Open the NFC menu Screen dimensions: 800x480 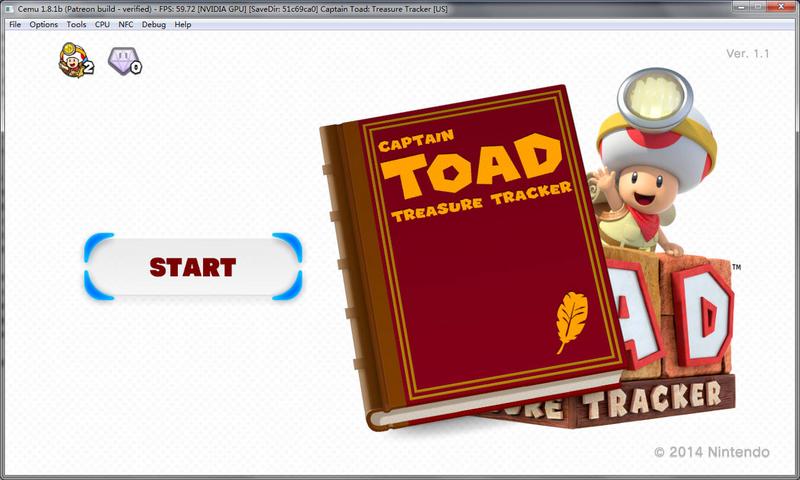126,24
